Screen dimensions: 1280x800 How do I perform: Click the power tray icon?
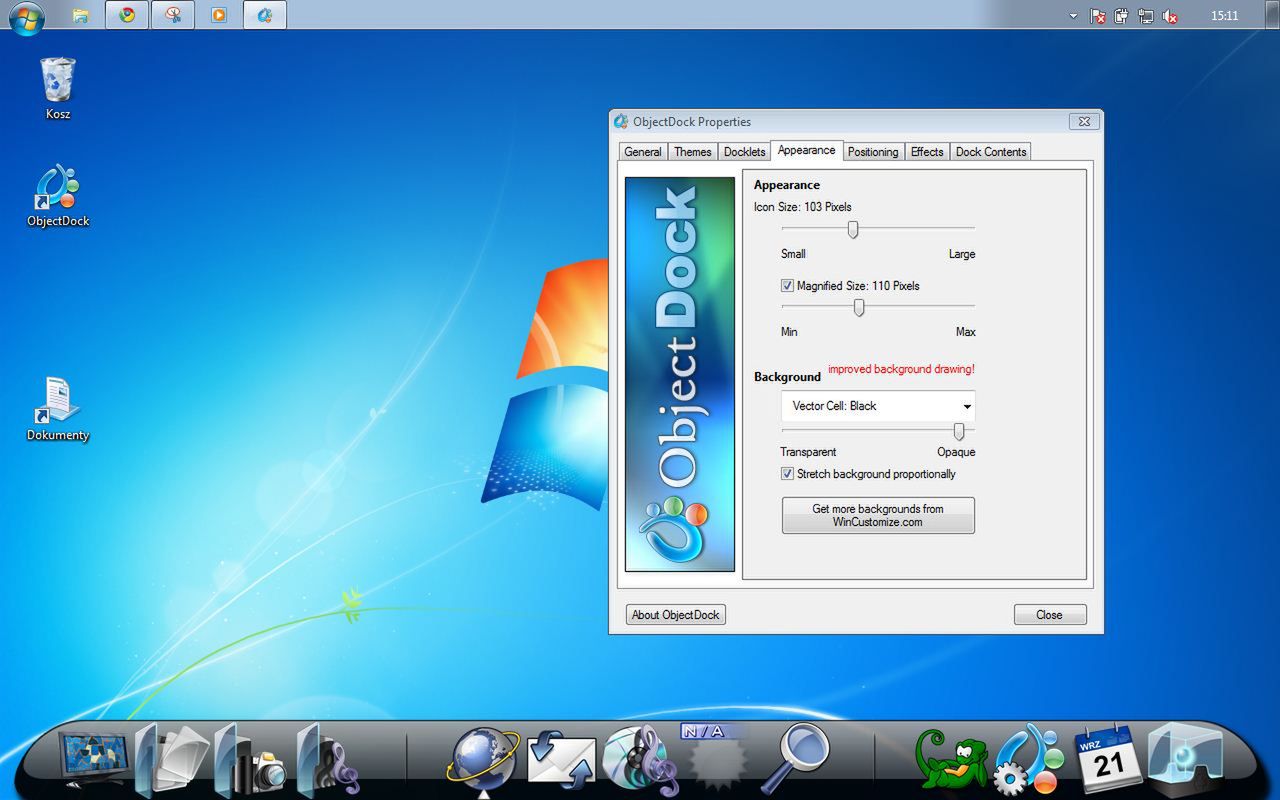[x=1122, y=16]
